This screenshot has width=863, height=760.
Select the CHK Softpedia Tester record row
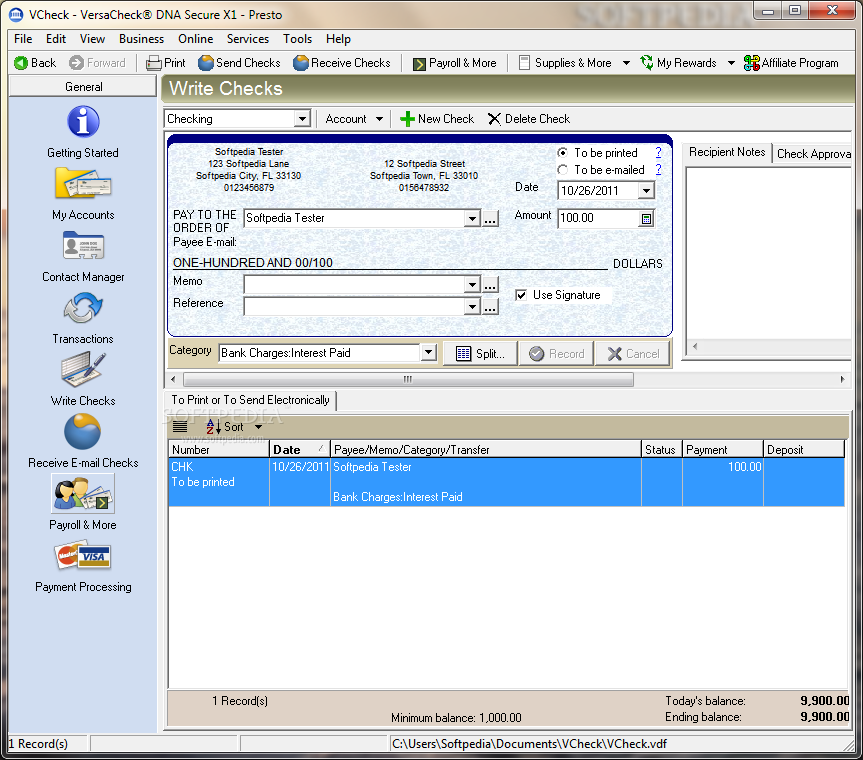tap(506, 482)
